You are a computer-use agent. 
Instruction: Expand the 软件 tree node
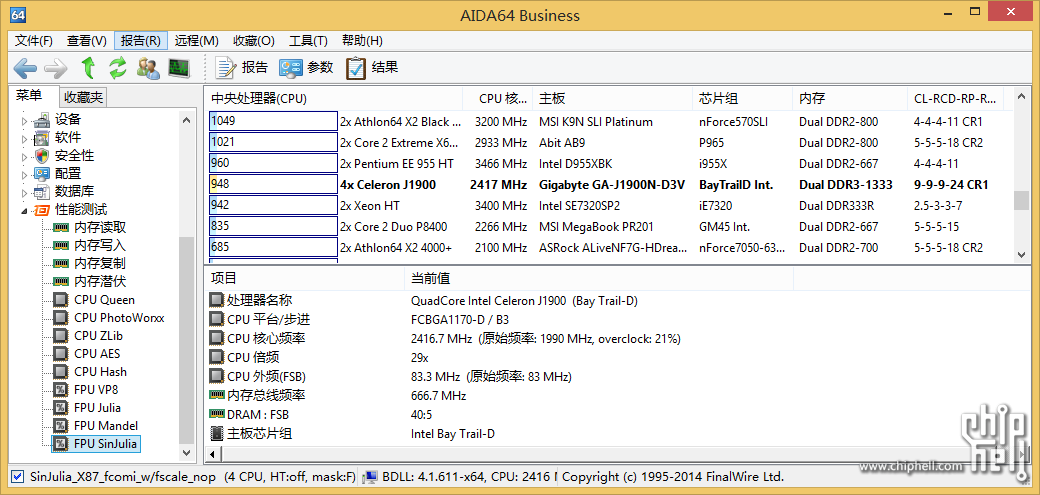click(25, 139)
